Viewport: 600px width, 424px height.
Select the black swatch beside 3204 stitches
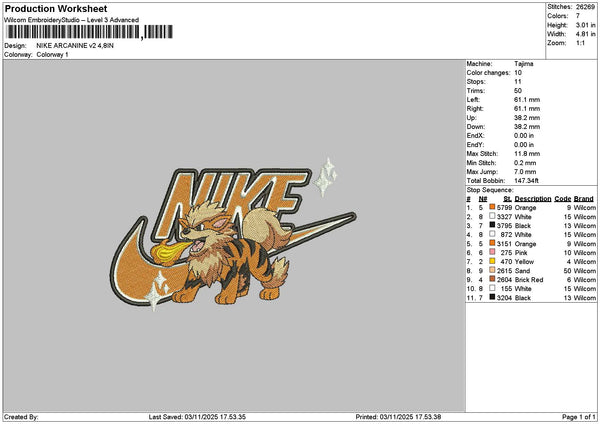492,297
